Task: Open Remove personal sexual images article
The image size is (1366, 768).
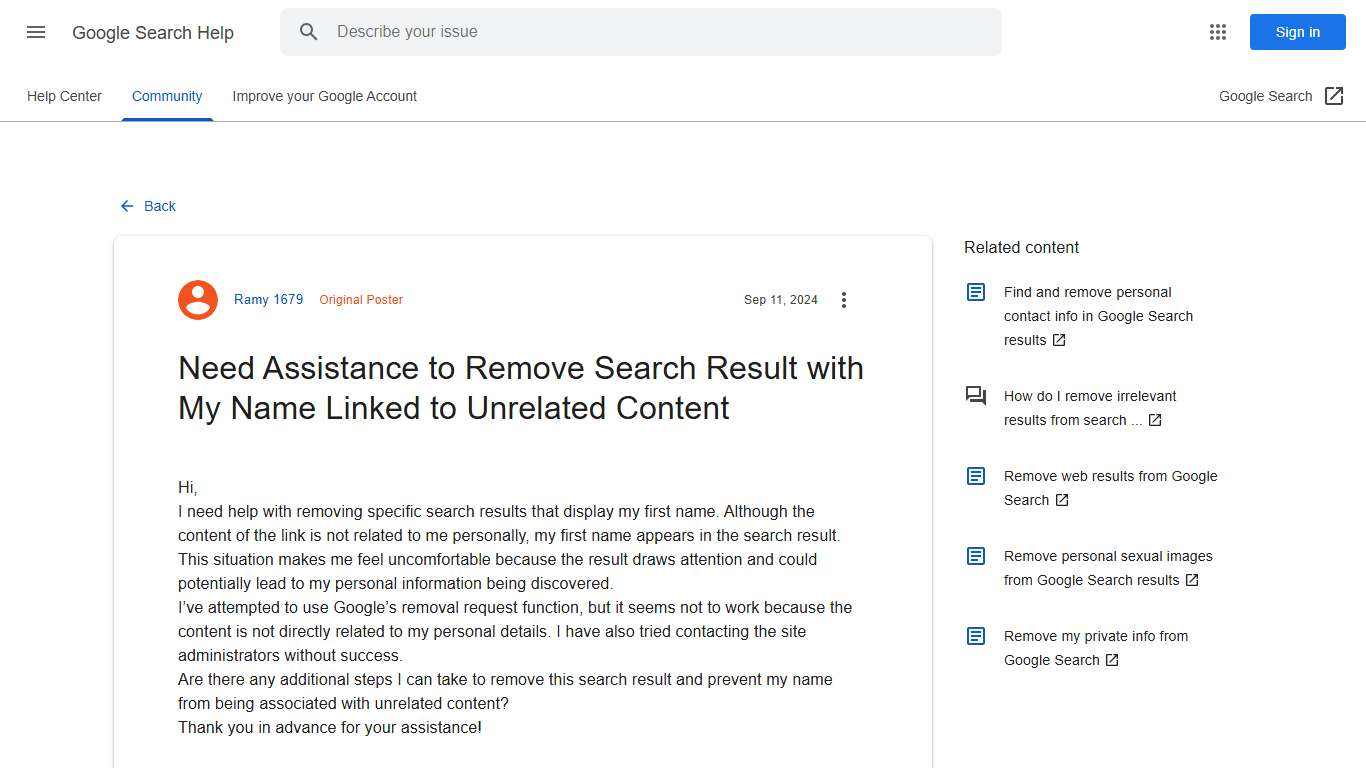Action: click(1107, 568)
